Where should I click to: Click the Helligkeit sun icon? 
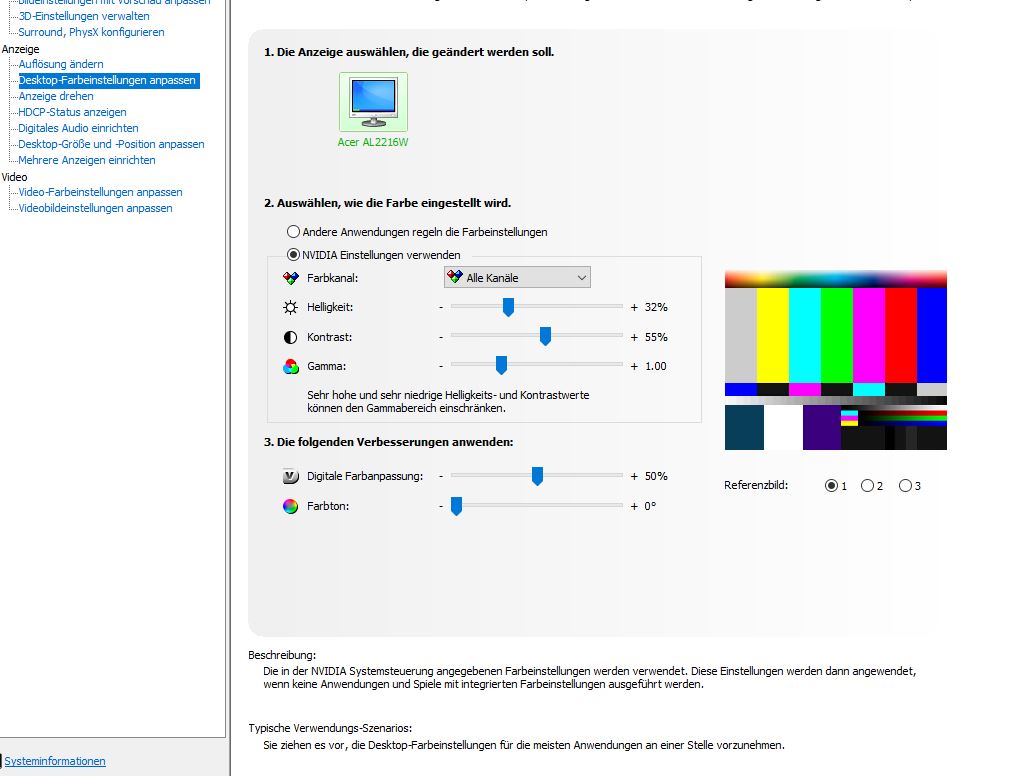click(290, 307)
